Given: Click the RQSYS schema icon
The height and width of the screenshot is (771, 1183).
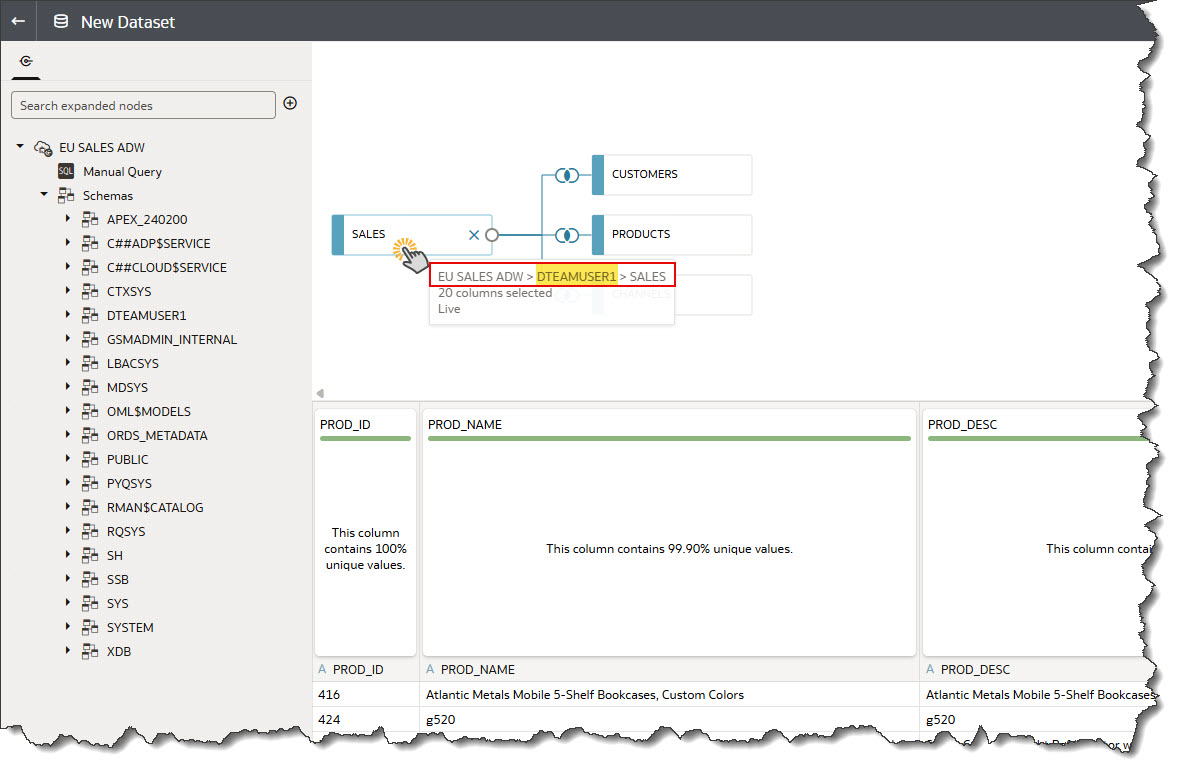Looking at the screenshot, I should click(x=90, y=531).
